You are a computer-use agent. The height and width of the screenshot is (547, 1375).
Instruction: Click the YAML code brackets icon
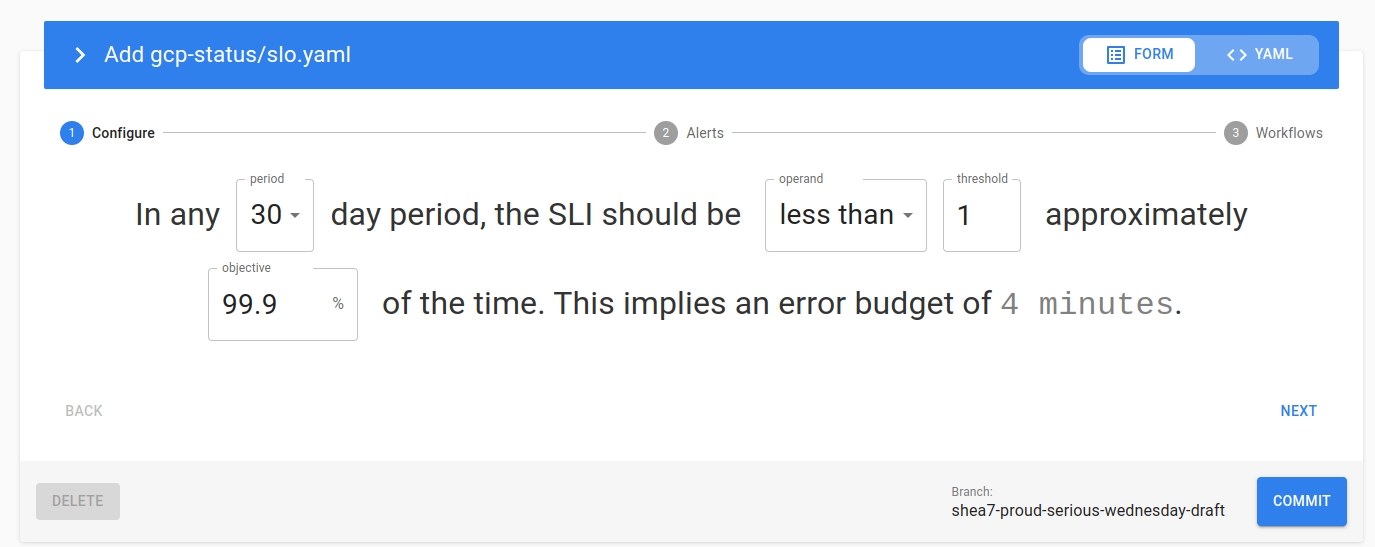(x=1237, y=55)
